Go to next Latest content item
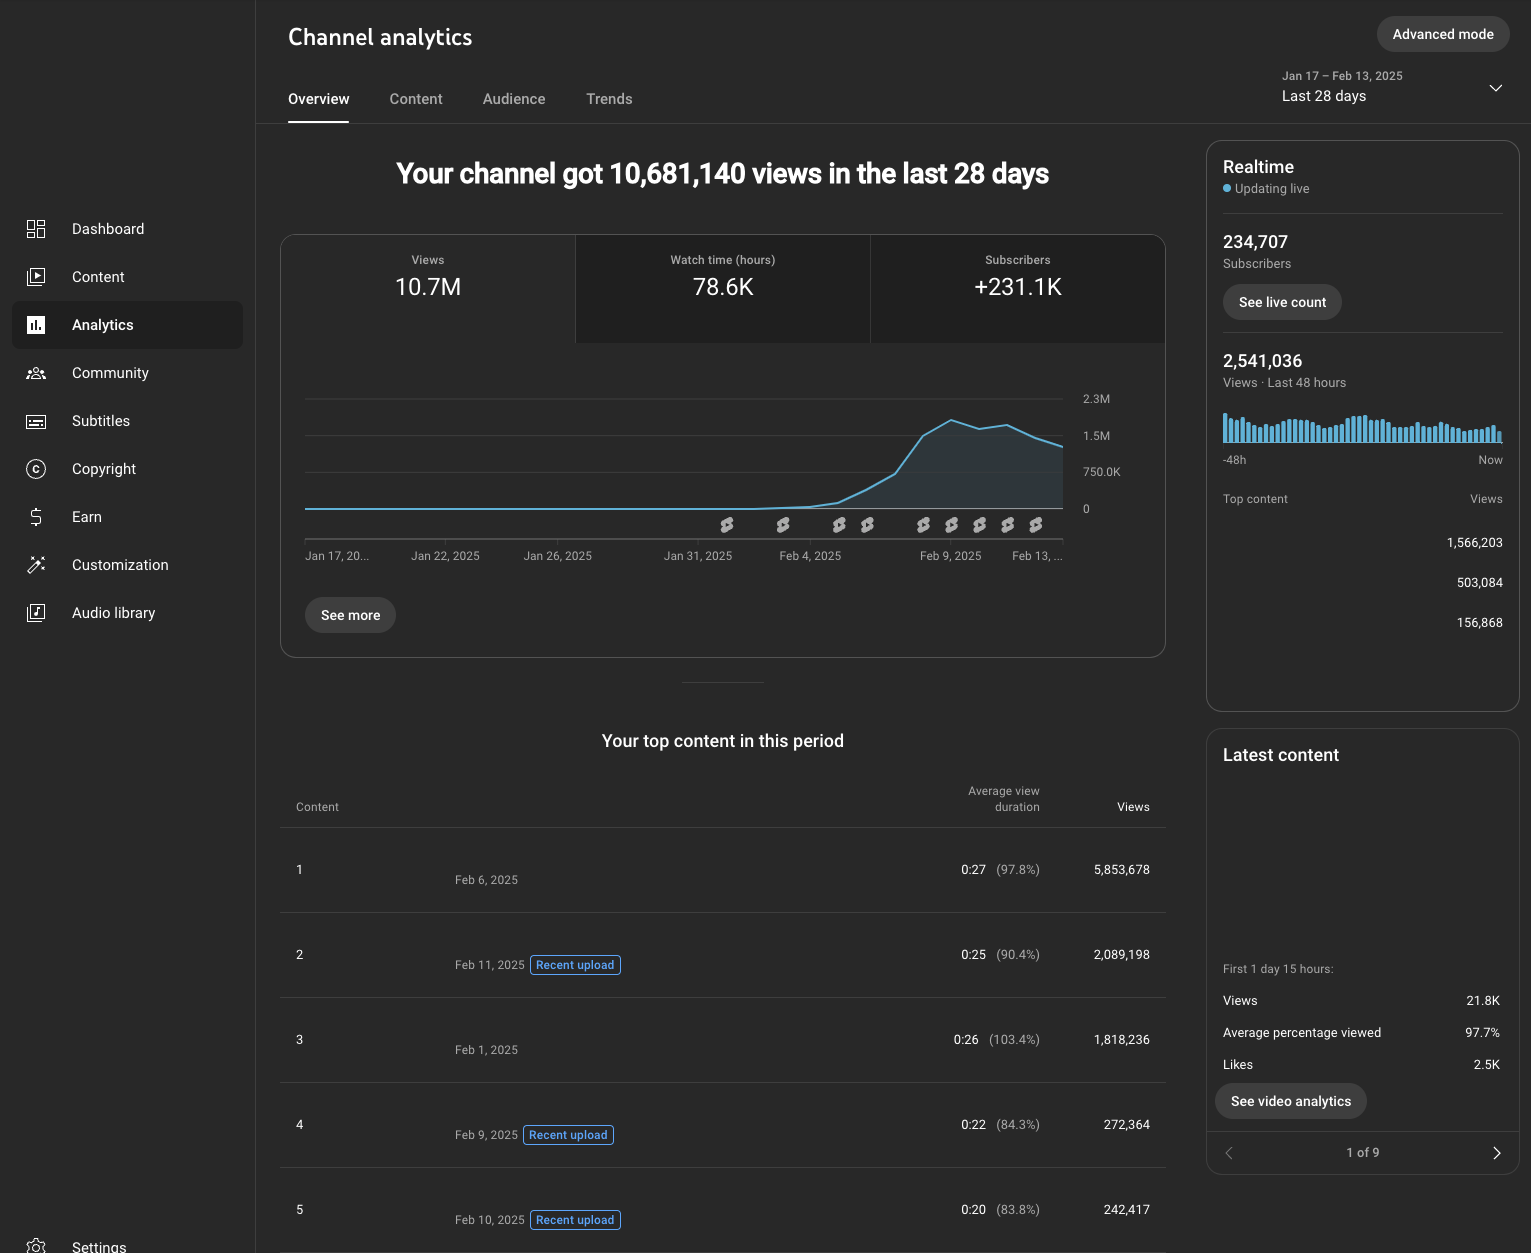Screen dimensions: 1531x1253 [x=1496, y=1153]
